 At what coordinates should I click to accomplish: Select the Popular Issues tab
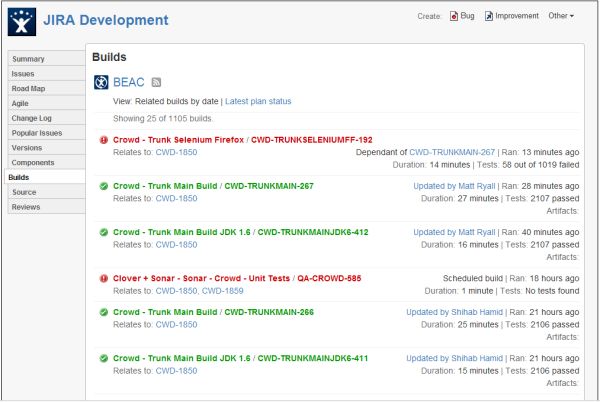pyautogui.click(x=46, y=133)
